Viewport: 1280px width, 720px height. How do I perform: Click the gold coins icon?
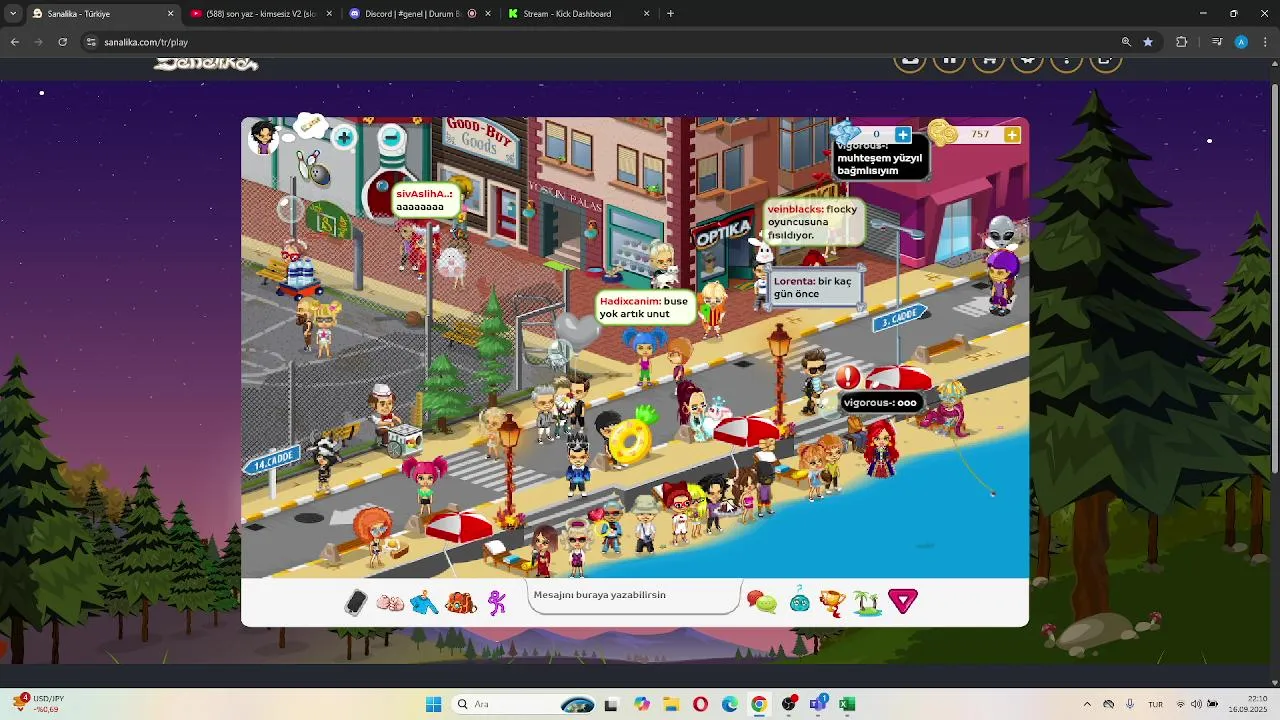(942, 133)
